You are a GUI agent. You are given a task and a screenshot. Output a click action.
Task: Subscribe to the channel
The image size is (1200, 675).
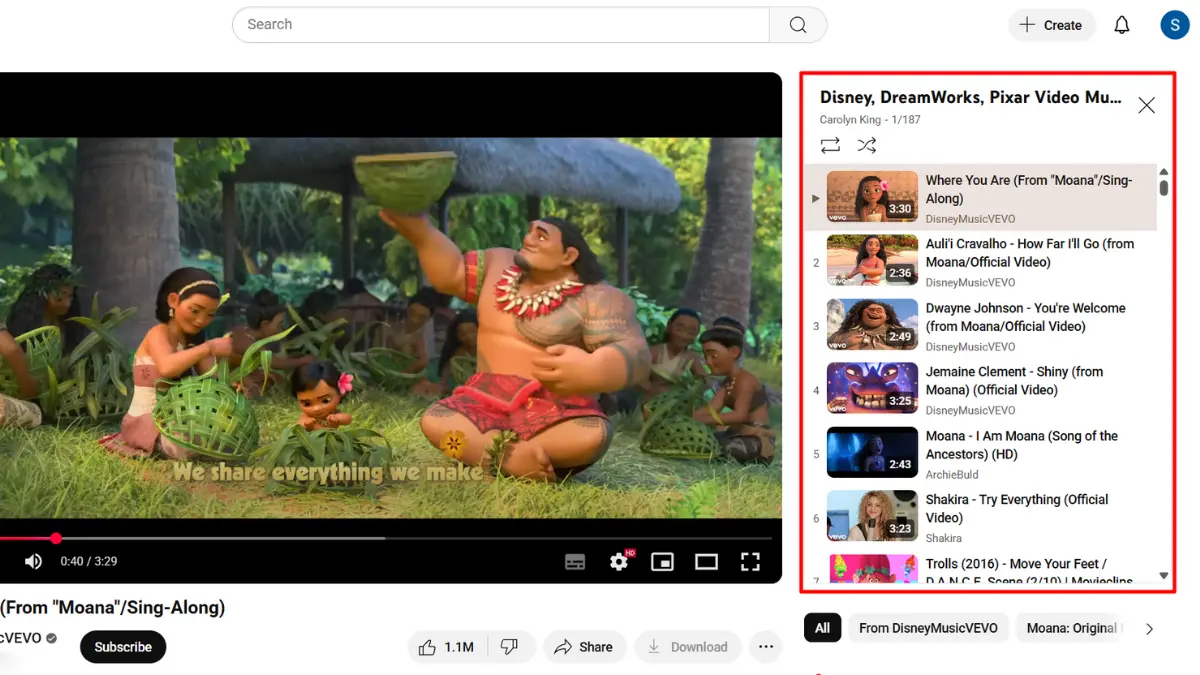click(x=123, y=647)
